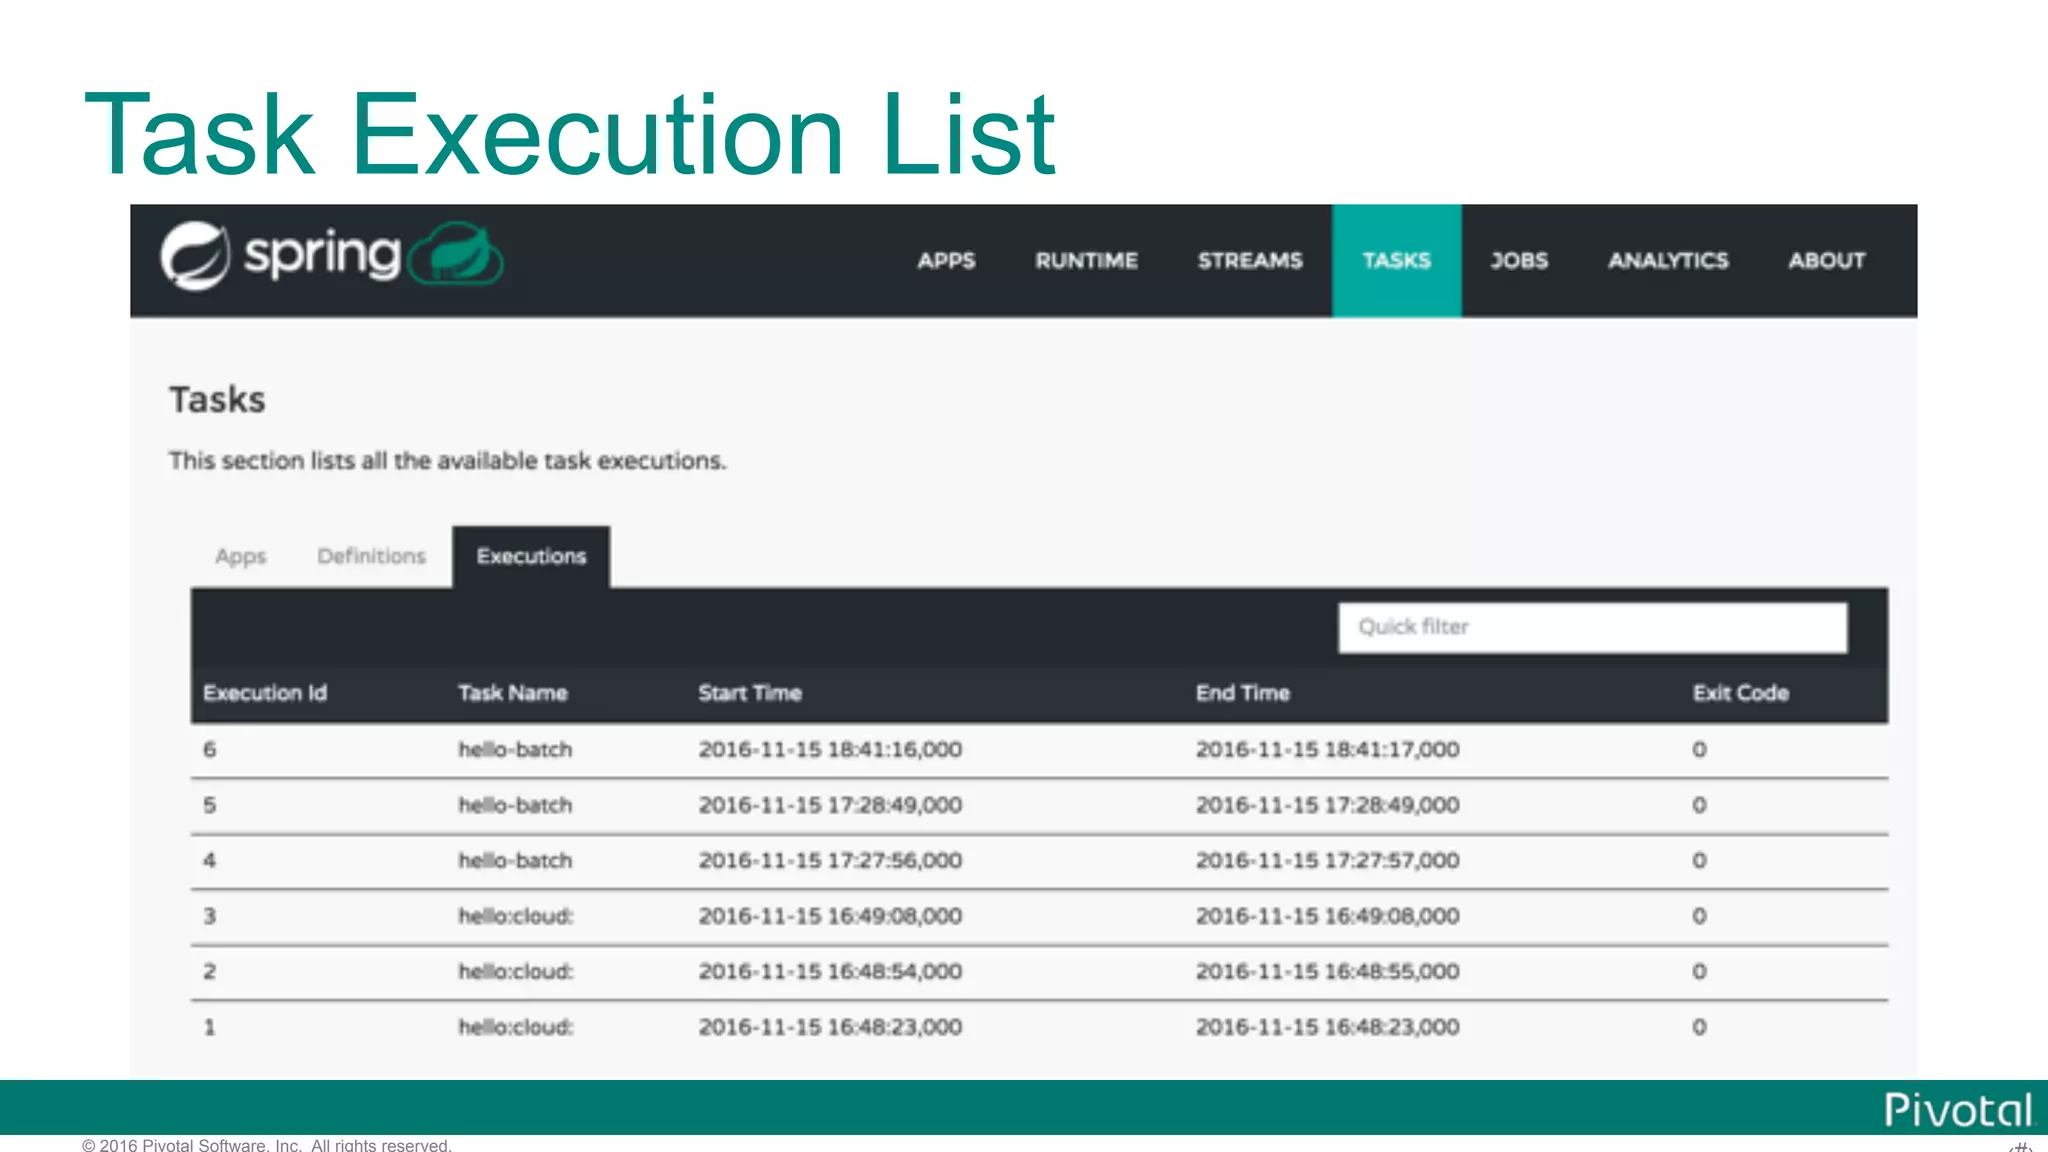Click the Exit Code column header
The height and width of the screenshot is (1152, 2048).
(x=1740, y=693)
